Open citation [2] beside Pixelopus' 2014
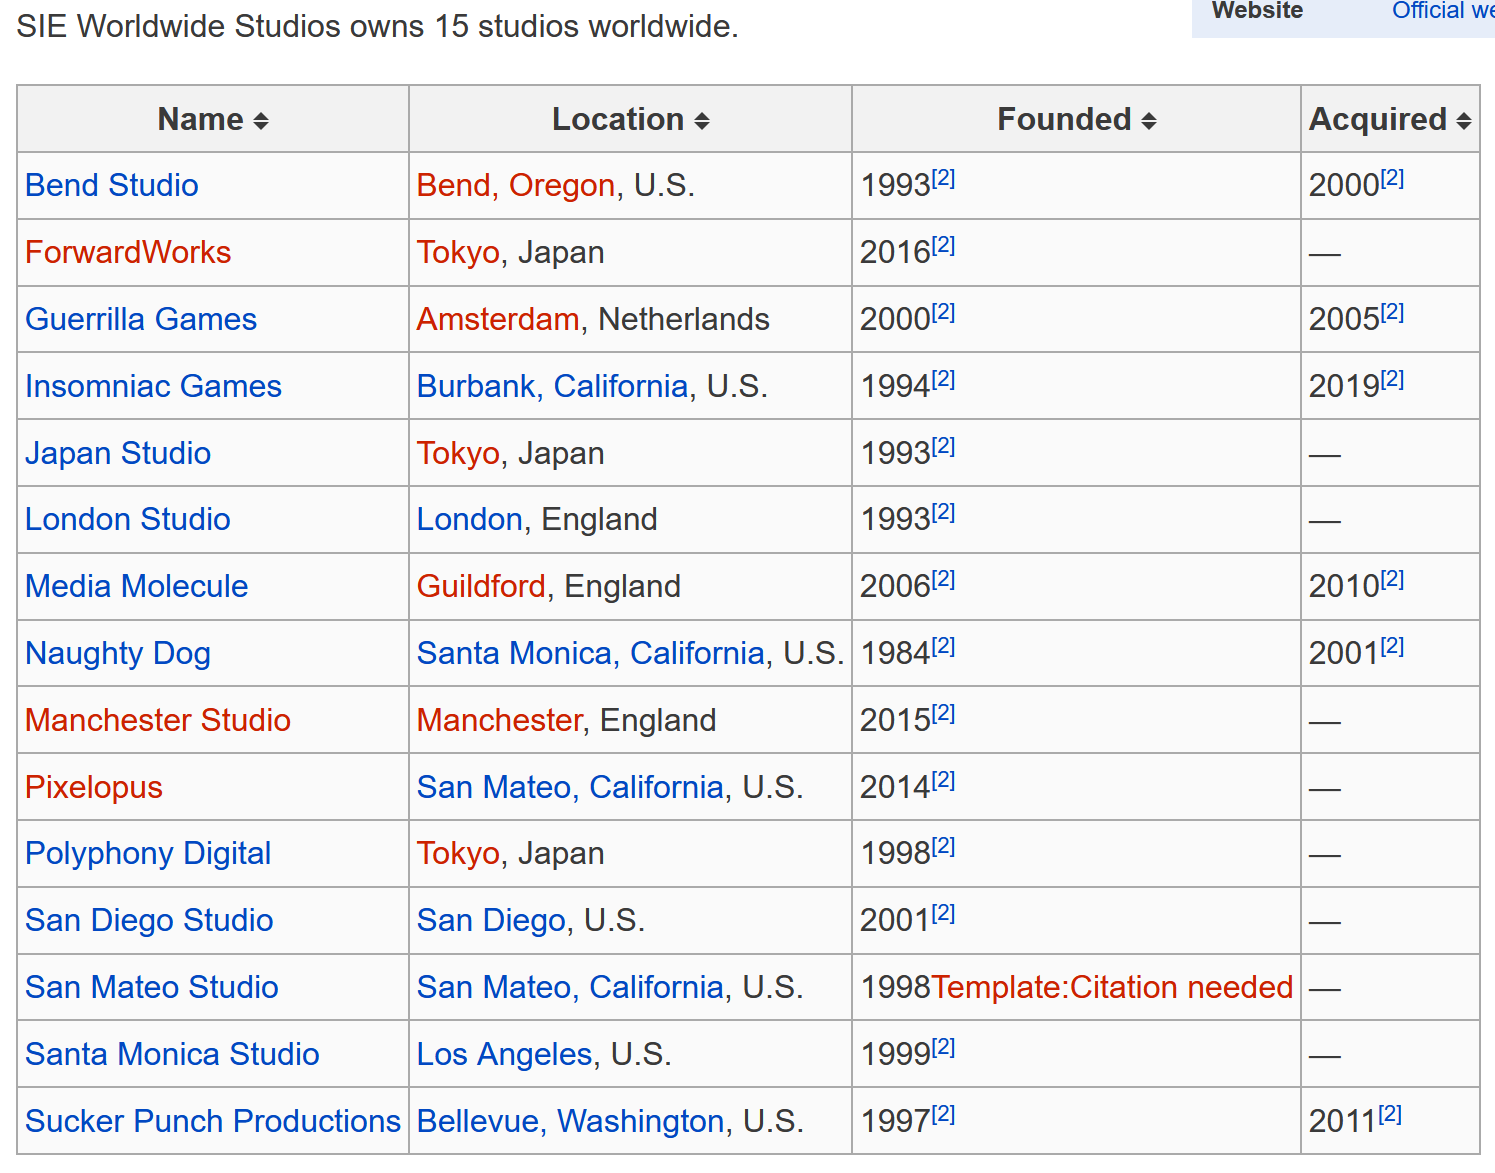This screenshot has height=1173, width=1495. (x=943, y=780)
